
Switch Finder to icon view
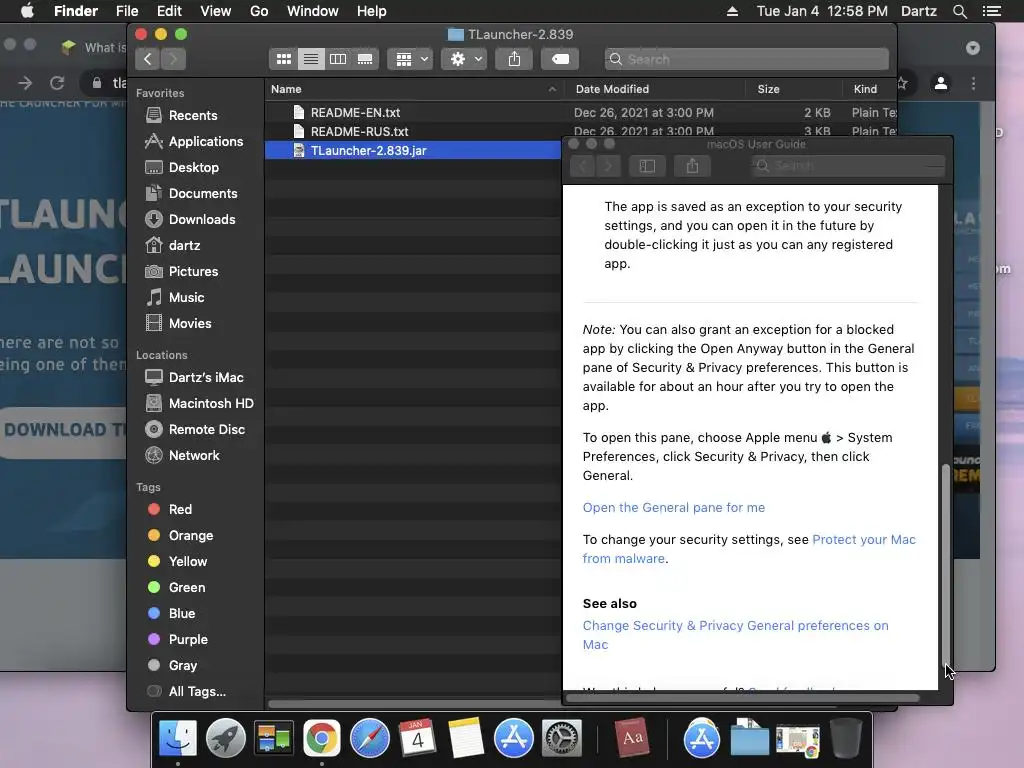click(x=283, y=59)
